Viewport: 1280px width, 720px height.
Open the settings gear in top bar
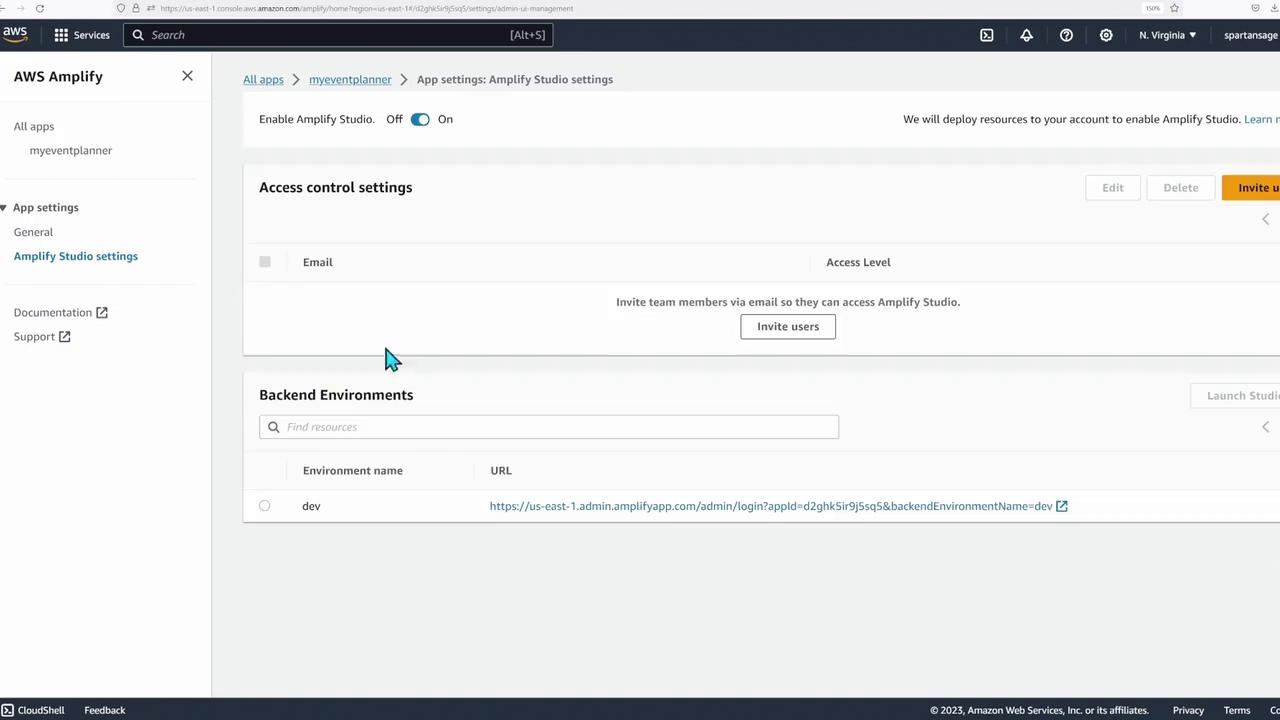[1106, 35]
